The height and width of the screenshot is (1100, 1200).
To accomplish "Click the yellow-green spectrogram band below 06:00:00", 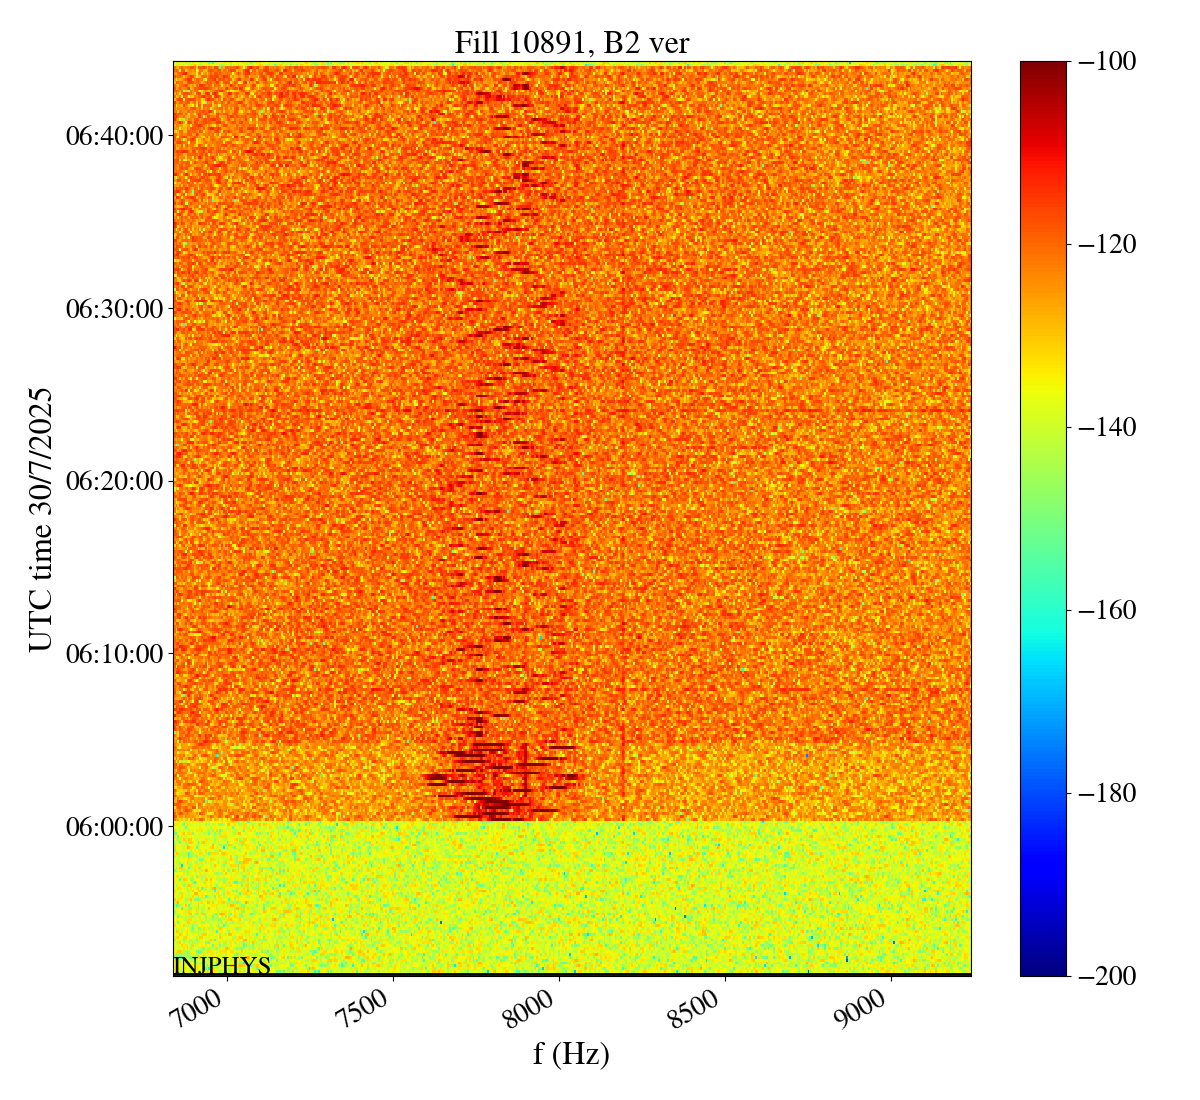I will (x=571, y=895).
